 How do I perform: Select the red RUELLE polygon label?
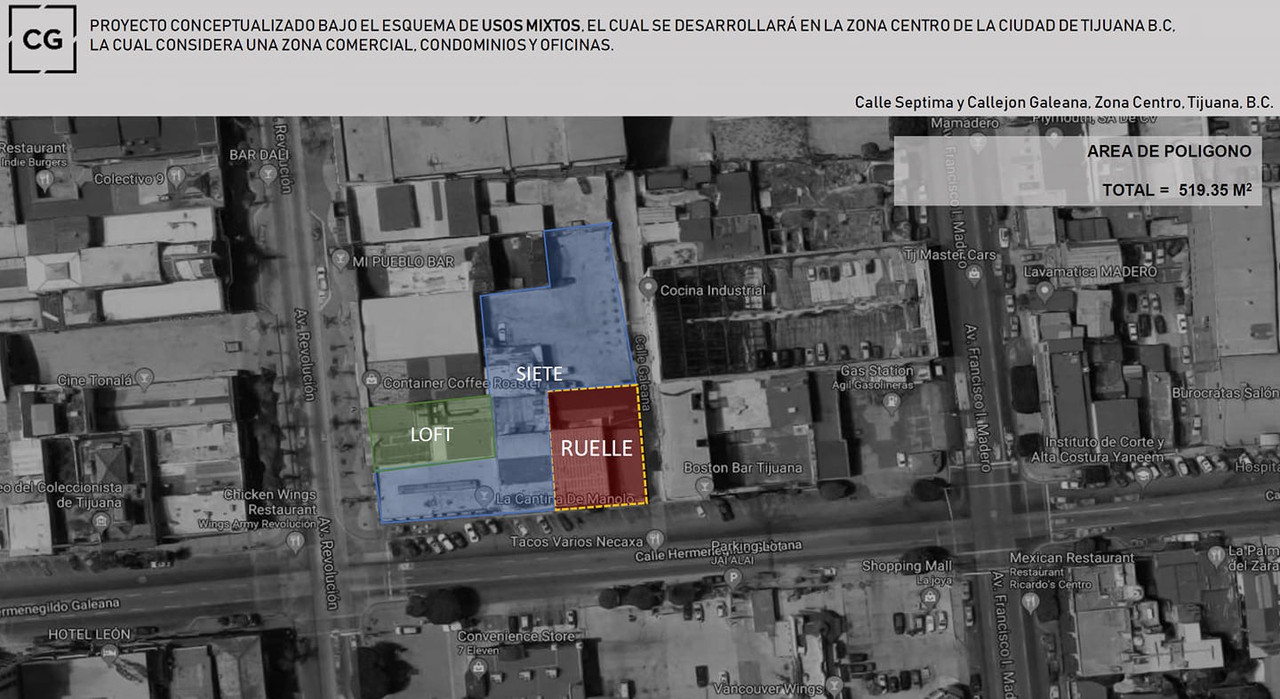point(596,449)
